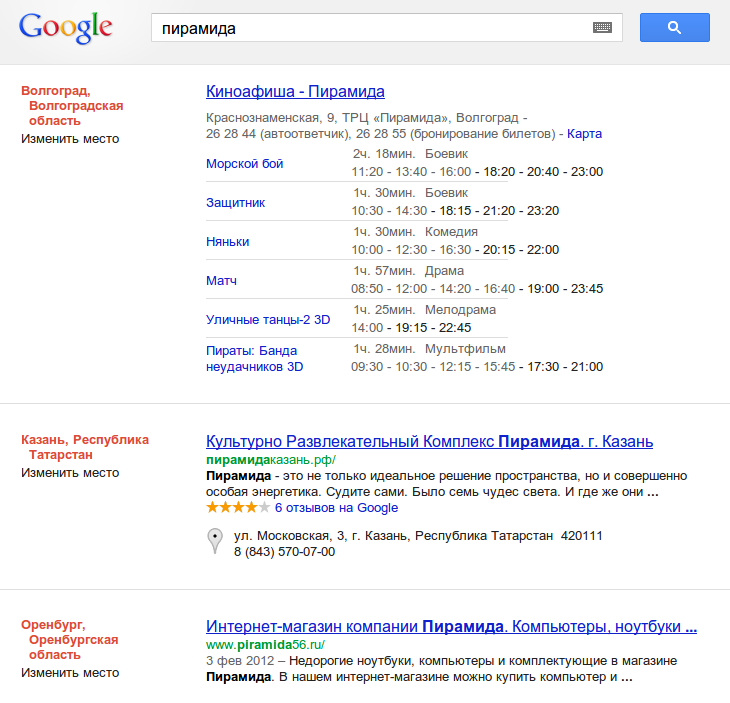The height and width of the screenshot is (703, 730).
Task: Click the пирамидаказань.рф URL
Action: (x=270, y=460)
